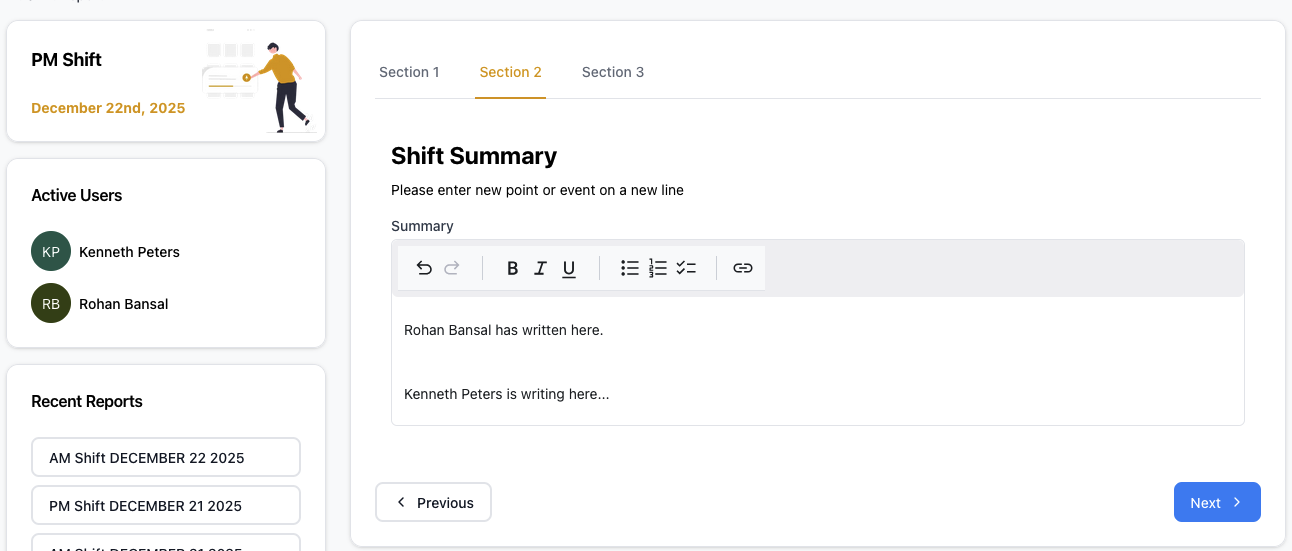This screenshot has height=551, width=1292.
Task: Click the line Kenneth Peters is writing
Action: (507, 394)
